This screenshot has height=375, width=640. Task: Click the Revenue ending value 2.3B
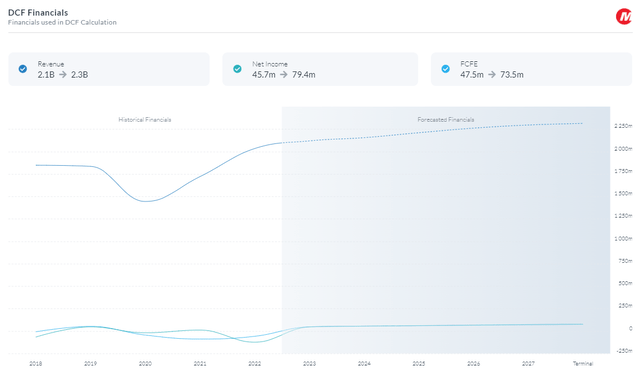coord(80,75)
